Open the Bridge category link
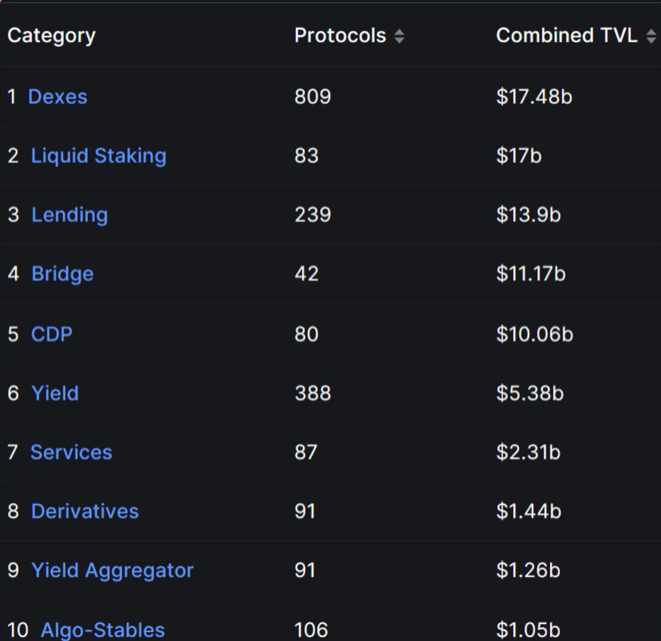Image resolution: width=661 pixels, height=641 pixels. (62, 274)
